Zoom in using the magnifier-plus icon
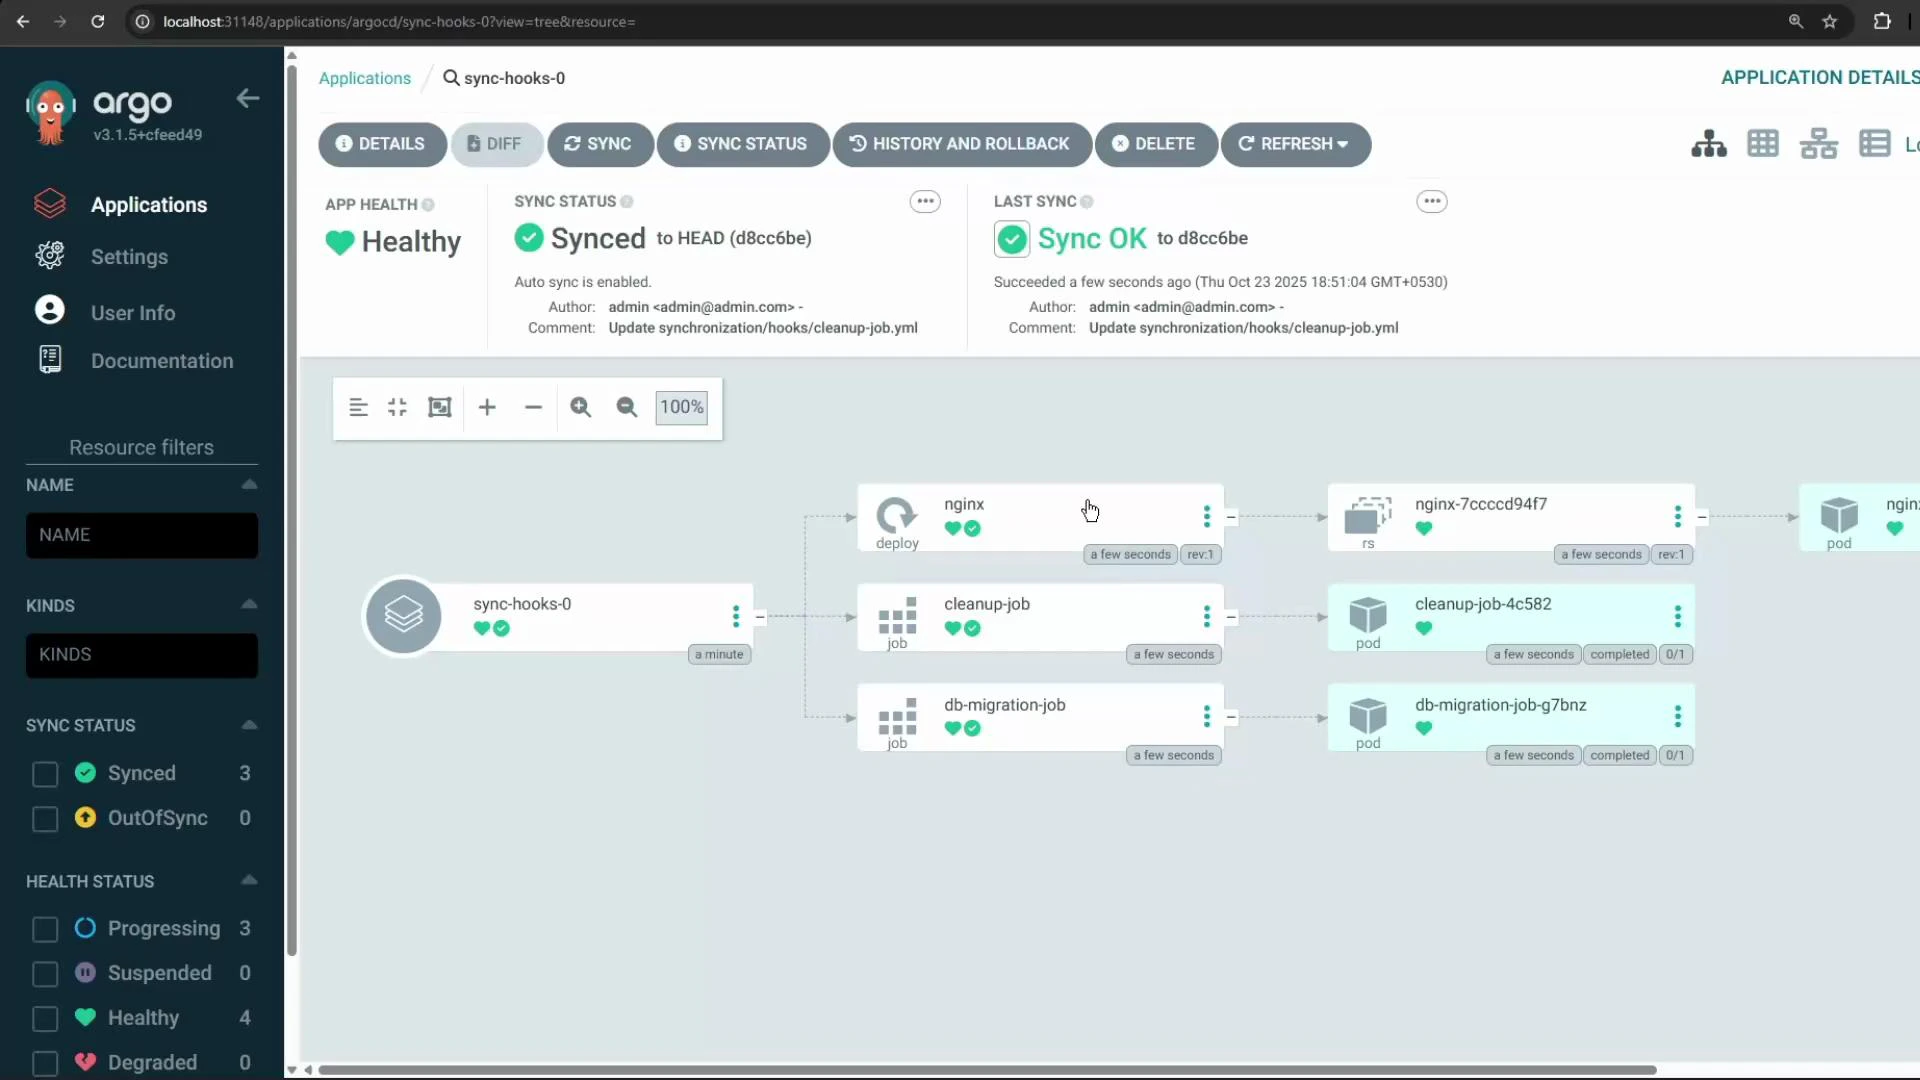 [x=580, y=407]
